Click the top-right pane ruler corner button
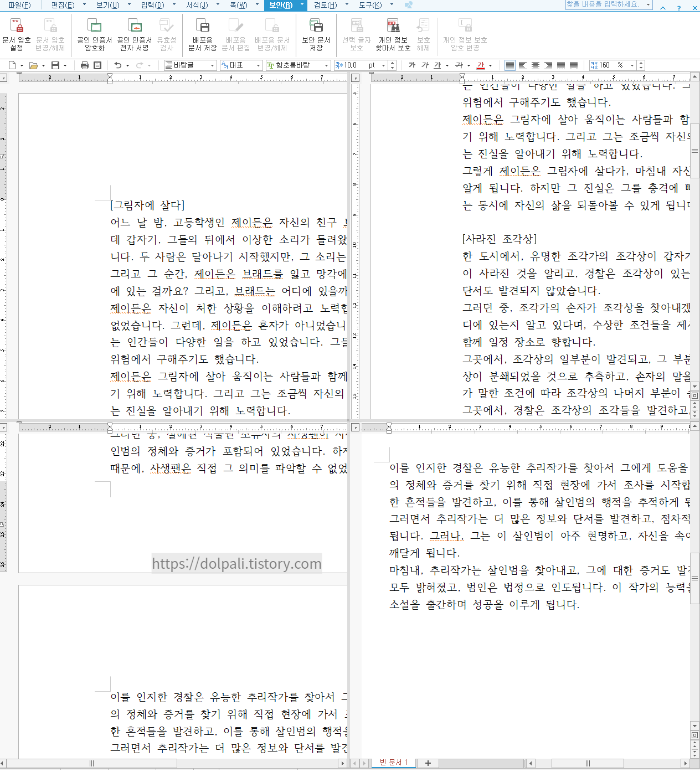The width and height of the screenshot is (700, 770). [x=356, y=78]
